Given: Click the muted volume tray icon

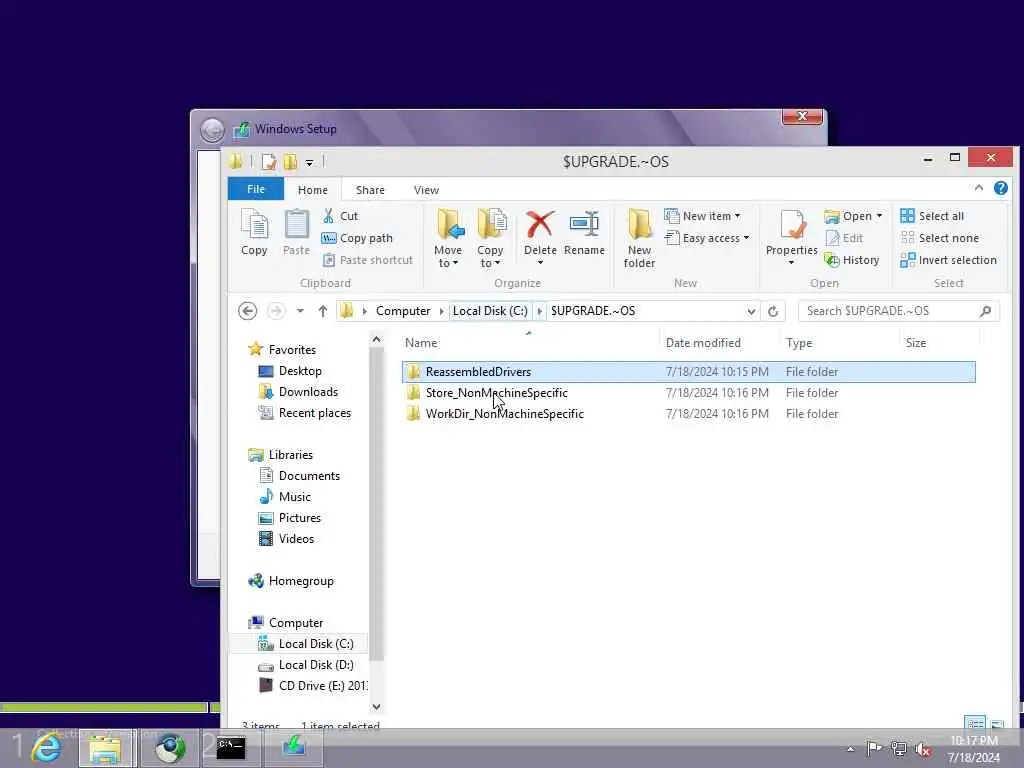Looking at the screenshot, I should pyautogui.click(x=923, y=749).
